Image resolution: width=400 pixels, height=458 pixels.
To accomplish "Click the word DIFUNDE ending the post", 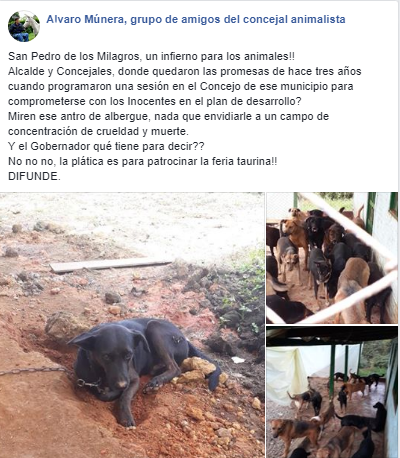I will click(34, 176).
